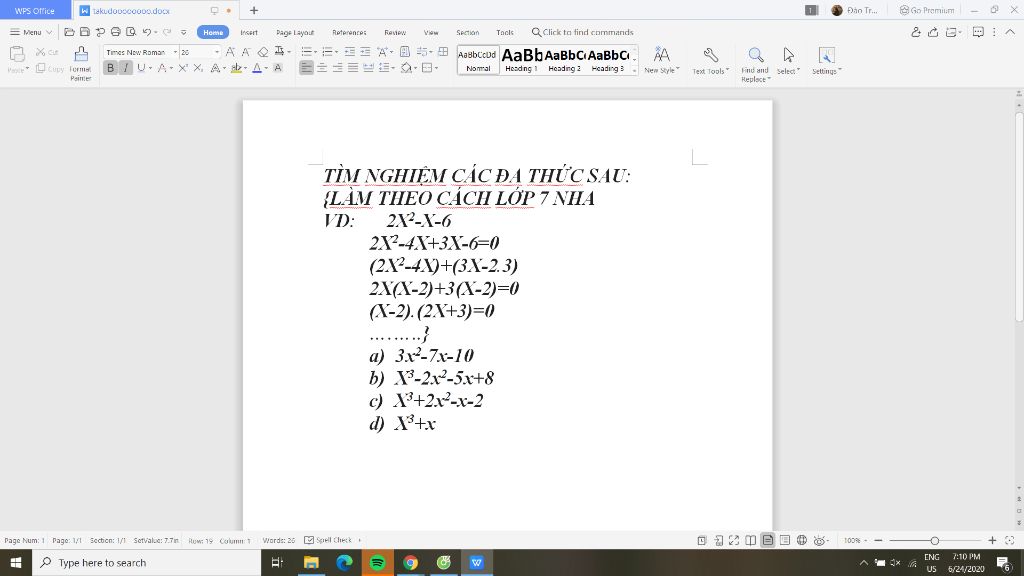The image size is (1024, 576).
Task: Select the Format Painter tool
Action: pyautogui.click(x=80, y=63)
